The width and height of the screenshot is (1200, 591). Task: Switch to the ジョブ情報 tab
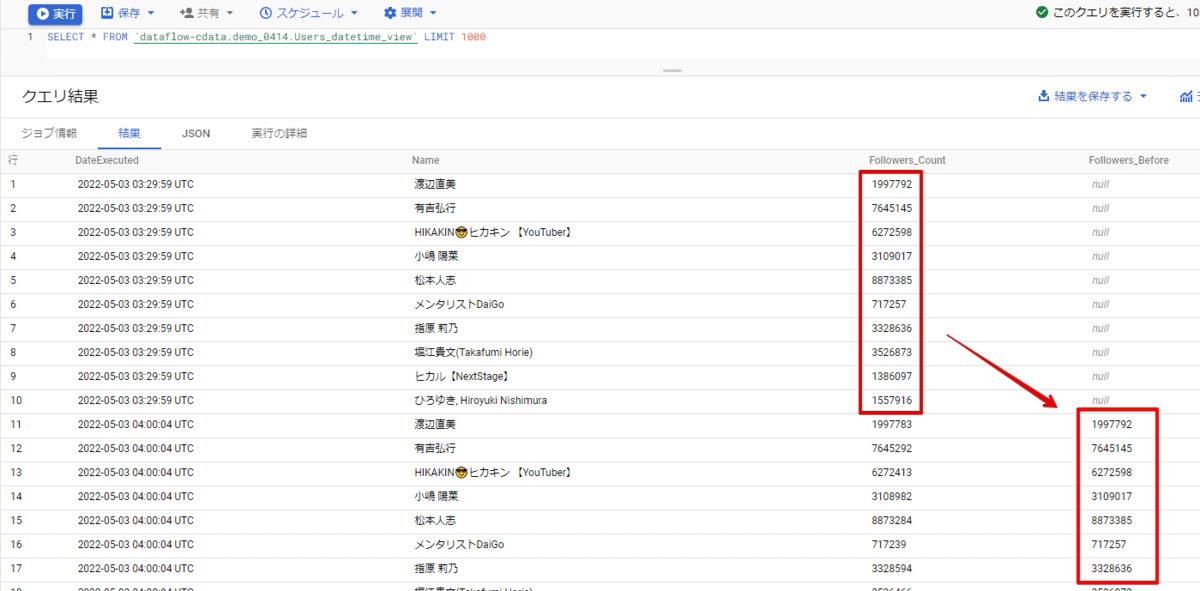(49, 133)
